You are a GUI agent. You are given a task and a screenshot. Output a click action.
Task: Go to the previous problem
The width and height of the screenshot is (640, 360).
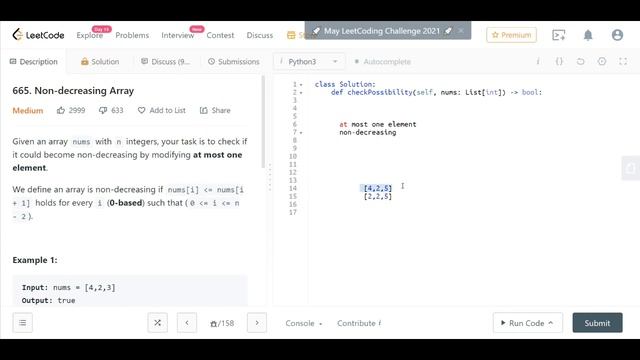[x=187, y=323]
